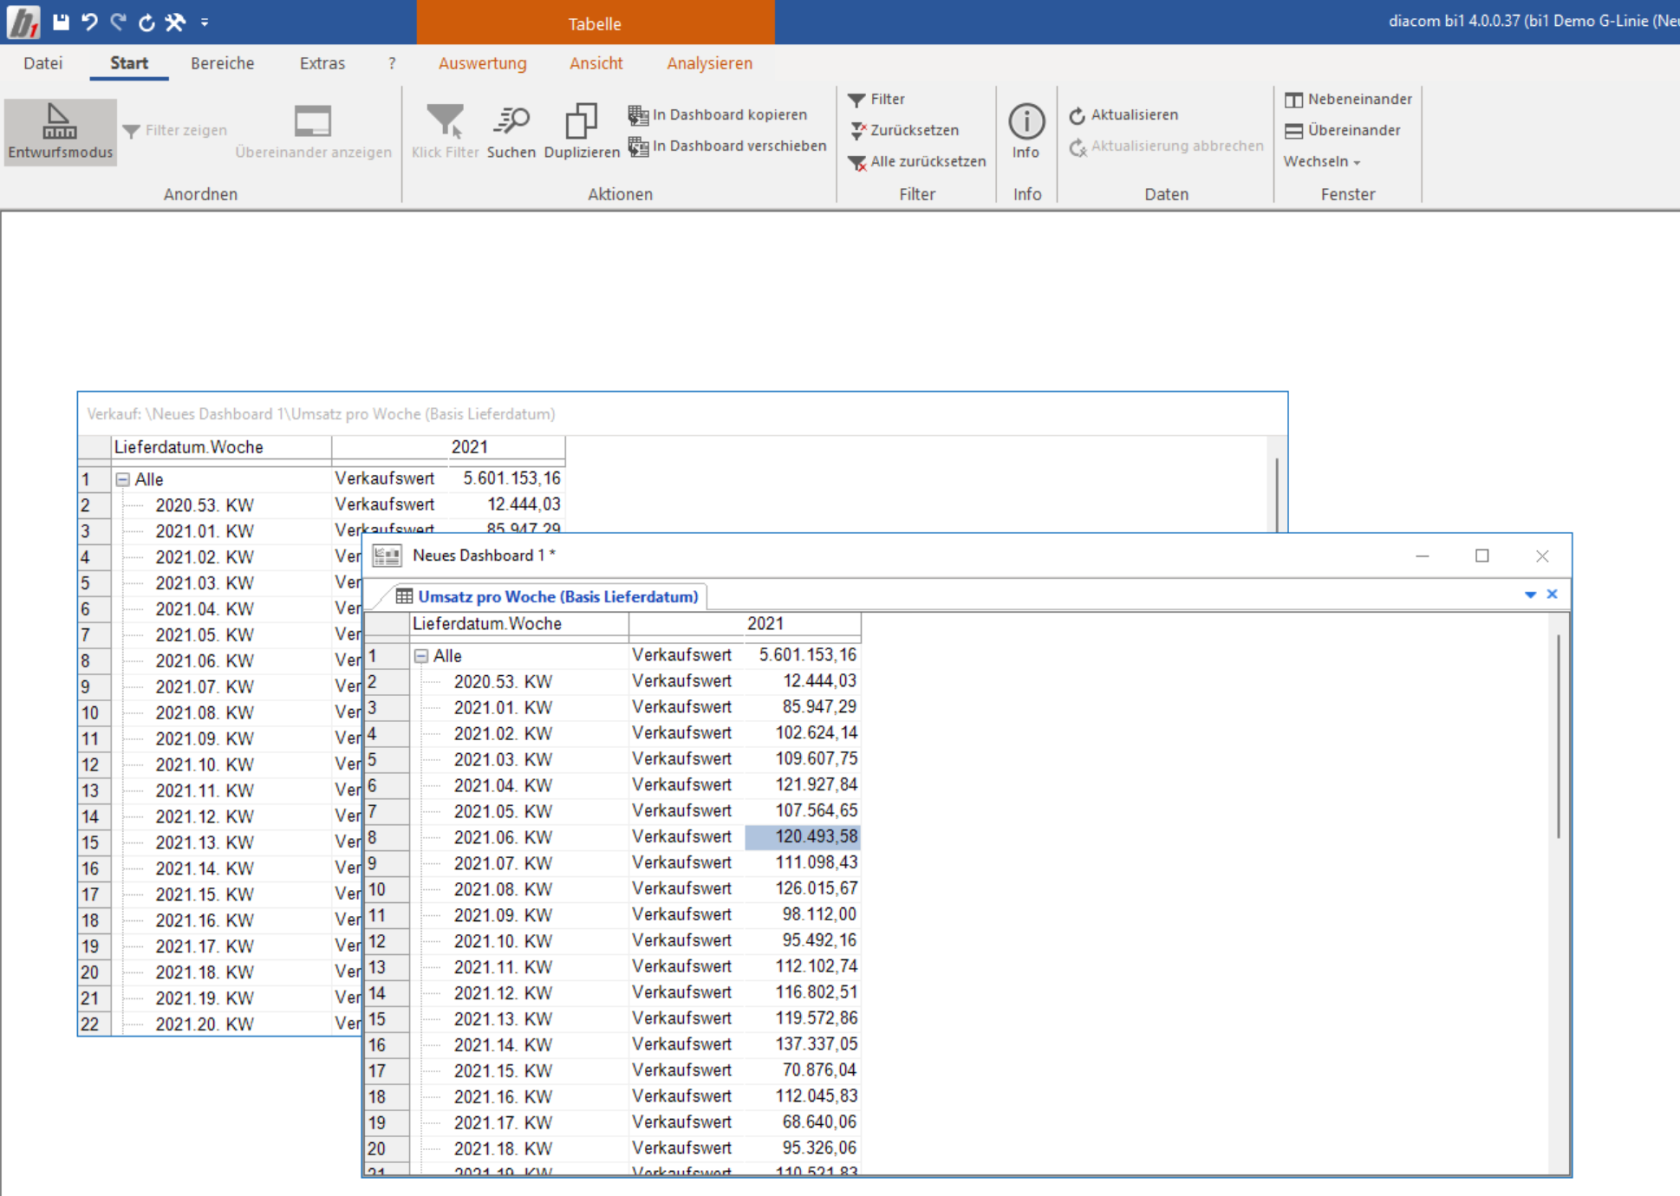This screenshot has height=1196, width=1680.
Task: Switch to the Bereiche tab
Action: (222, 63)
